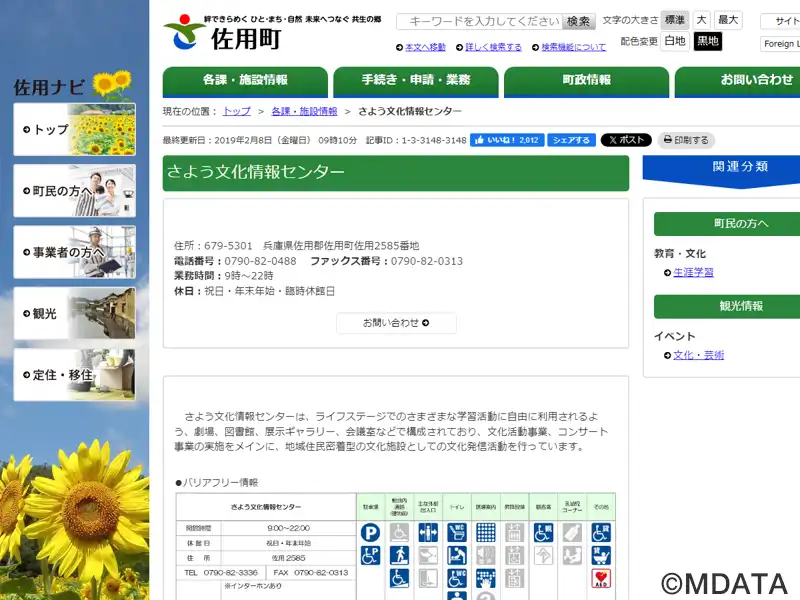Click the automatic door entrance icon
This screenshot has height=600, width=800.
[428, 533]
